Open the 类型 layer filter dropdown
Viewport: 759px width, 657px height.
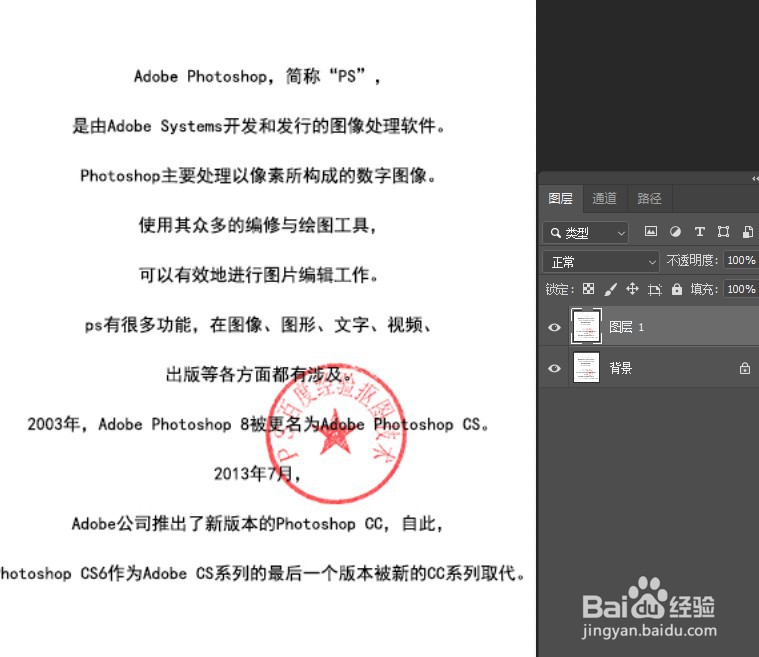586,233
